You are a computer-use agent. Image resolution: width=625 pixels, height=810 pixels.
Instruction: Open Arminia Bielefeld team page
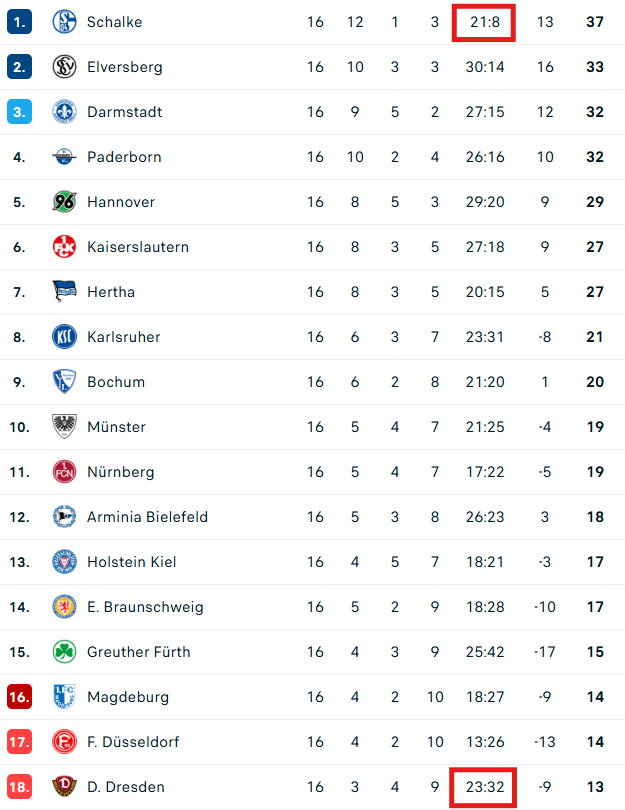click(x=147, y=517)
